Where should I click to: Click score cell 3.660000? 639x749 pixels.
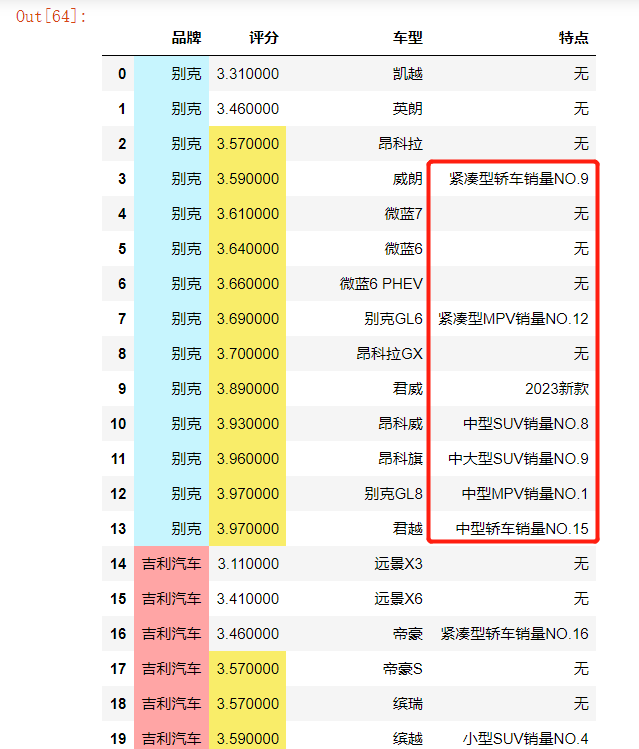(248, 284)
